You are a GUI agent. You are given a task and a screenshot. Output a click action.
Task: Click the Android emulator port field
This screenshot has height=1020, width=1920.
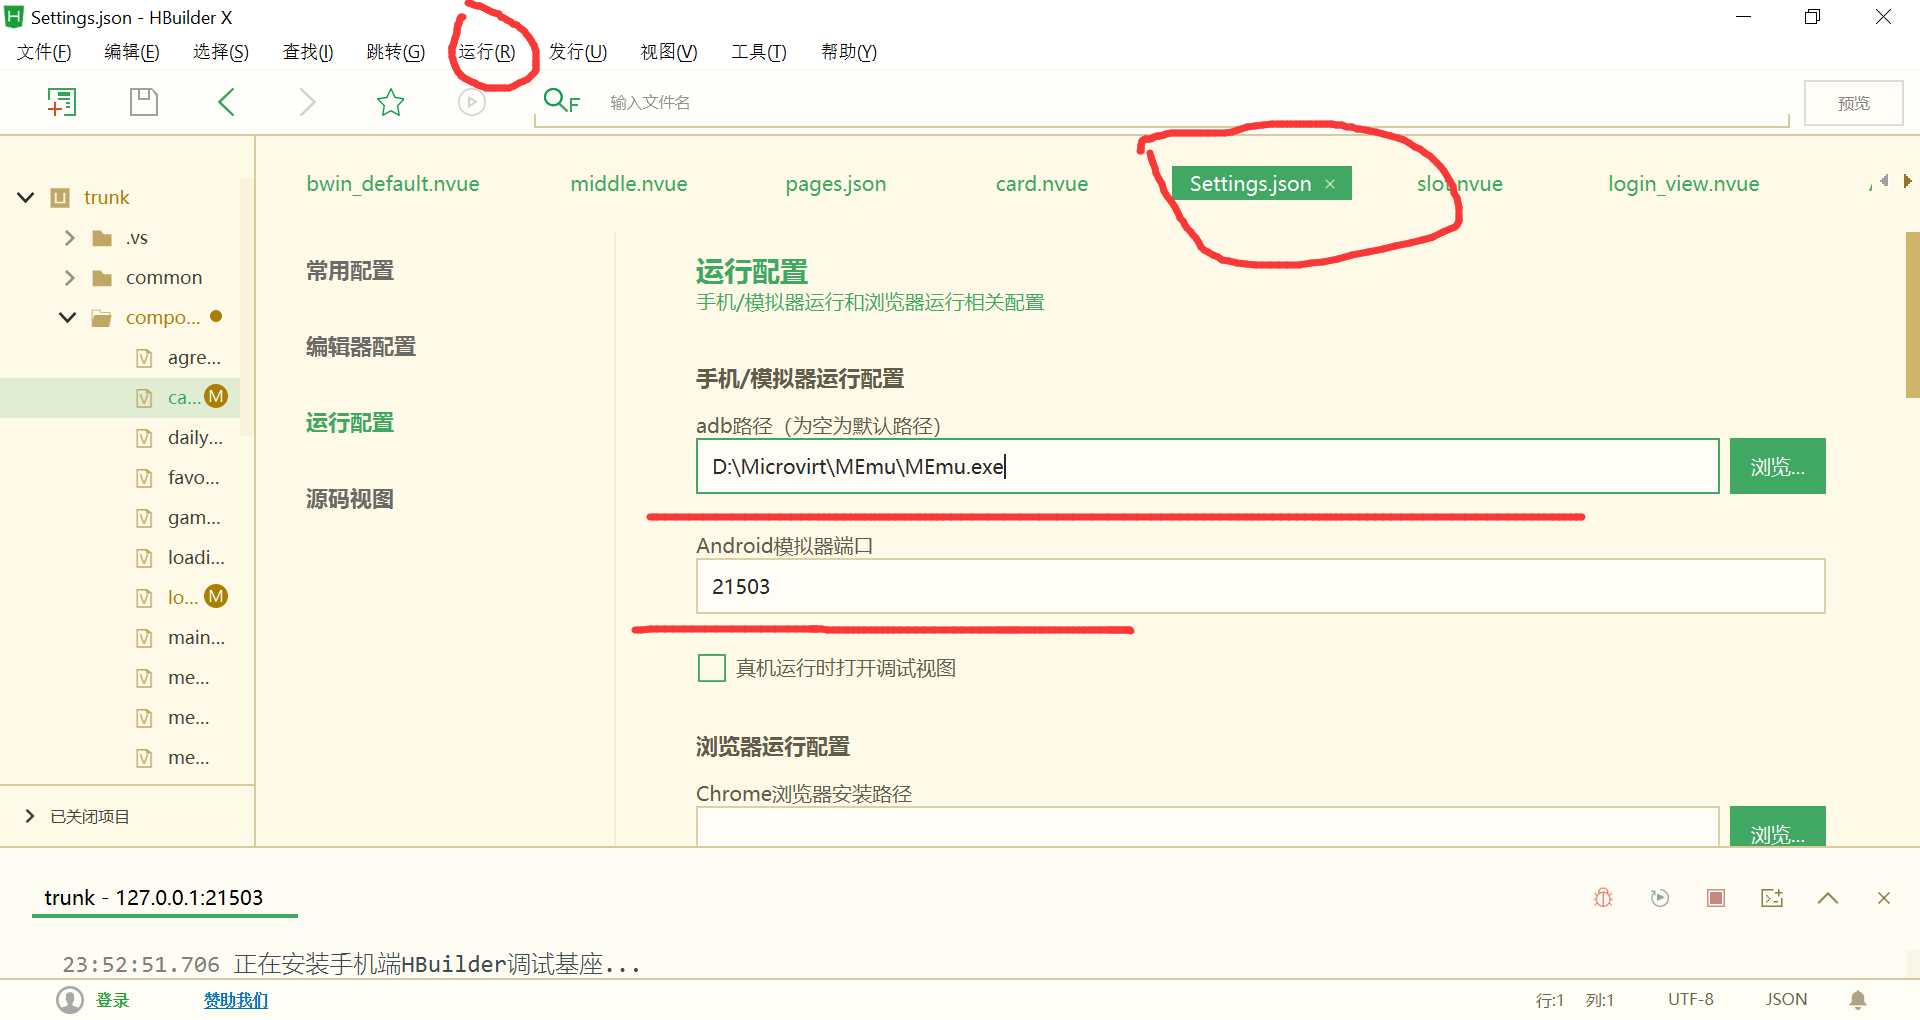1261,586
